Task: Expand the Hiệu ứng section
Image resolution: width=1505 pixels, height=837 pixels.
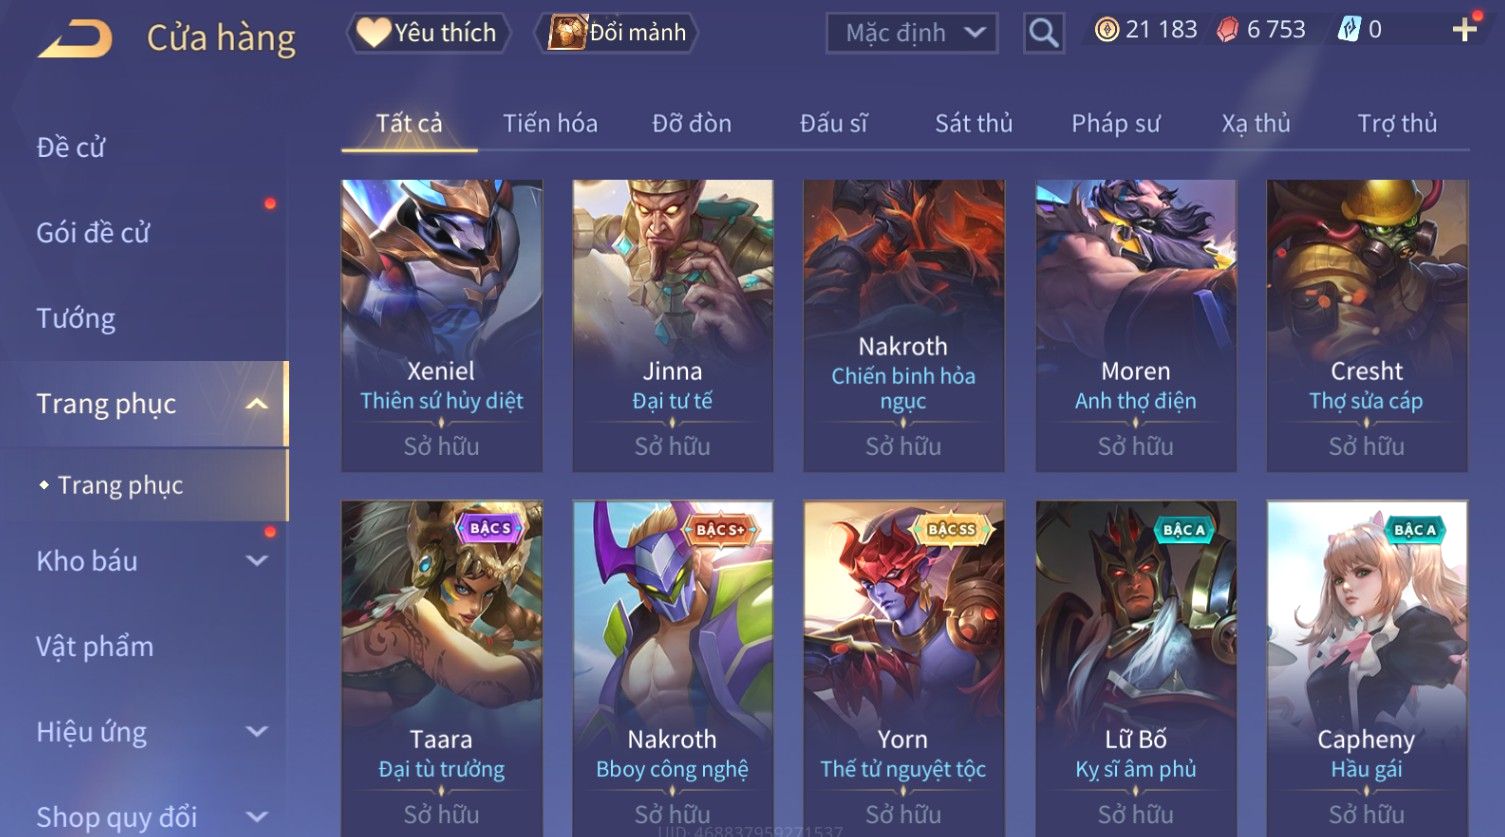Action: tap(257, 732)
